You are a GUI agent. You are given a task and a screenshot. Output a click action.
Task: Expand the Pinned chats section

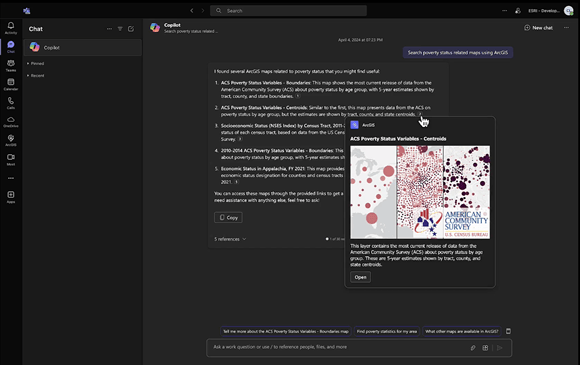pos(36,64)
